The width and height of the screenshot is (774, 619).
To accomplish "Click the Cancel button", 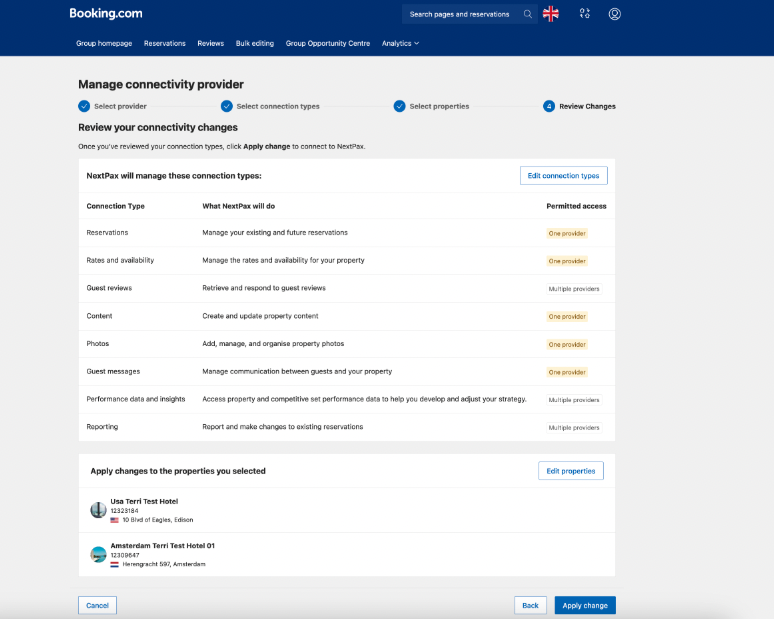I will (x=97, y=606).
